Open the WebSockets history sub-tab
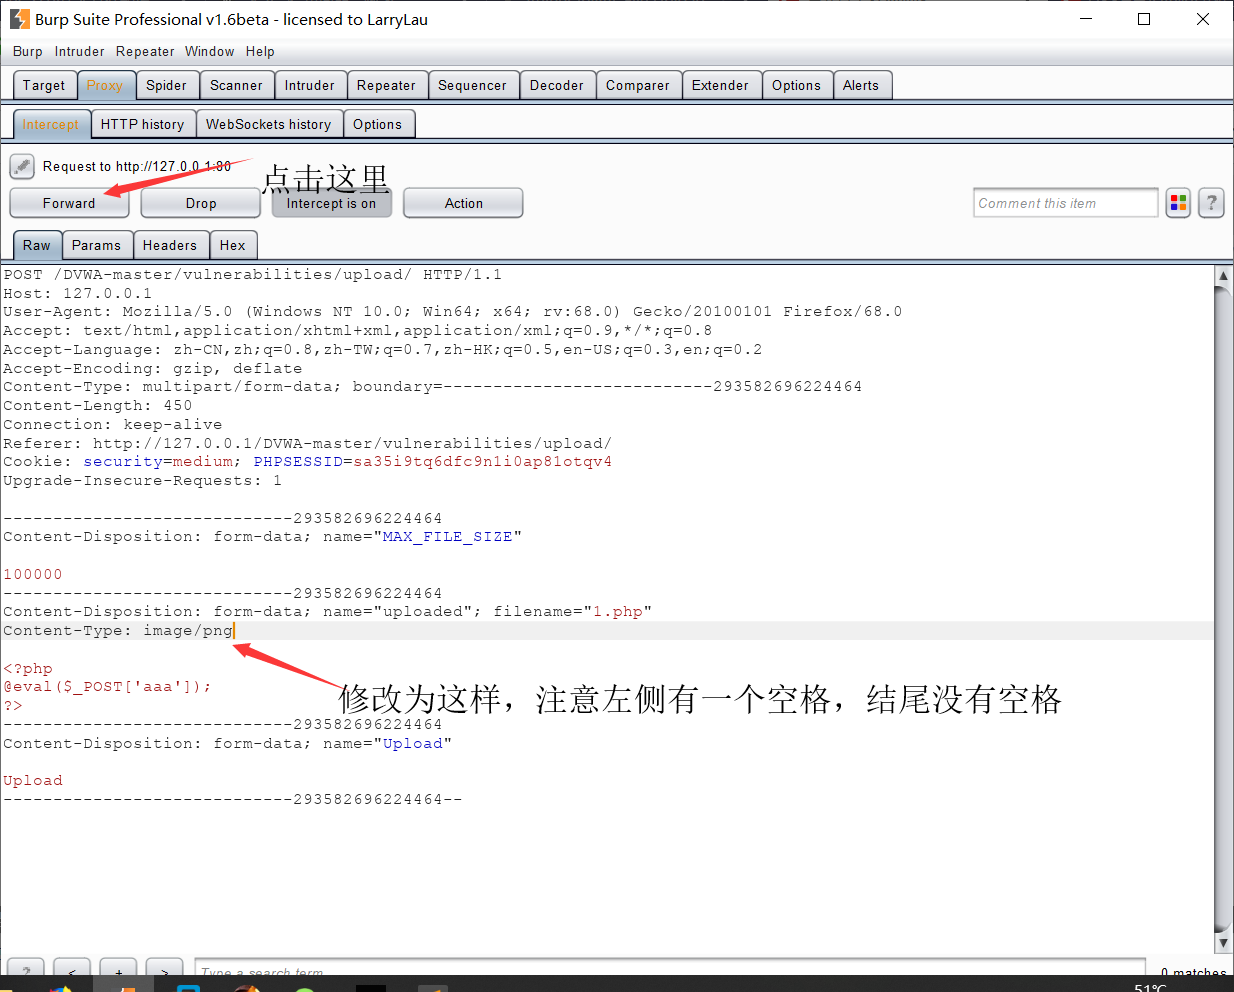1234x992 pixels. pyautogui.click(x=268, y=124)
